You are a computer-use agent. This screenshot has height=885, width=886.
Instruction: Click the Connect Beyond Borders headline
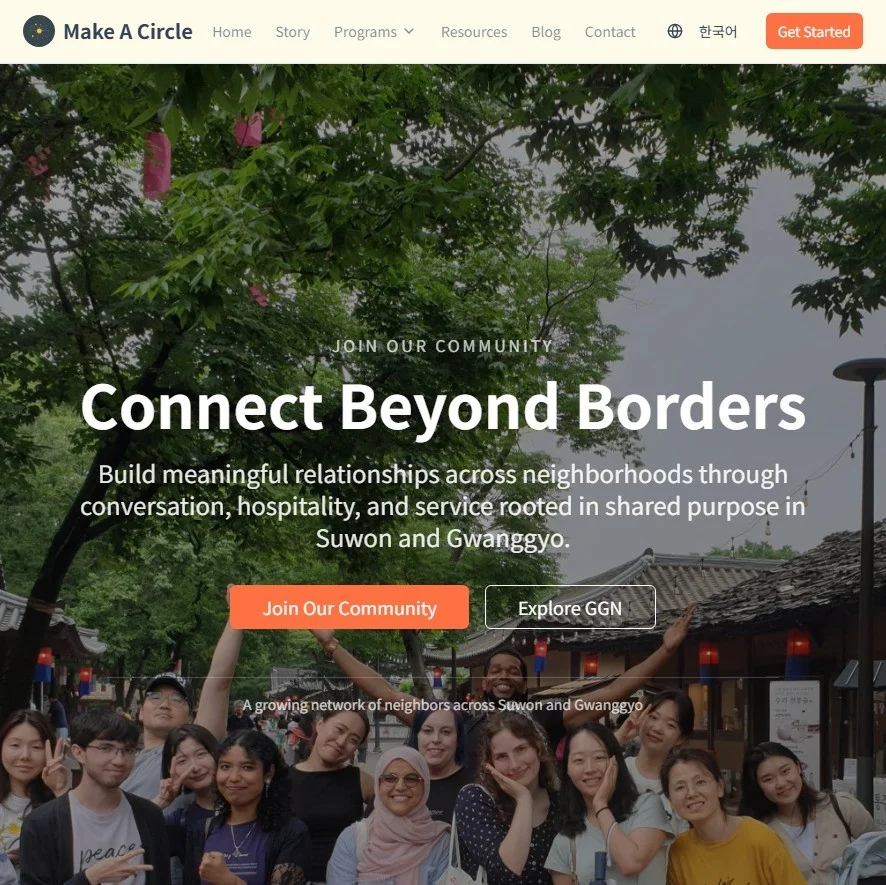point(443,407)
